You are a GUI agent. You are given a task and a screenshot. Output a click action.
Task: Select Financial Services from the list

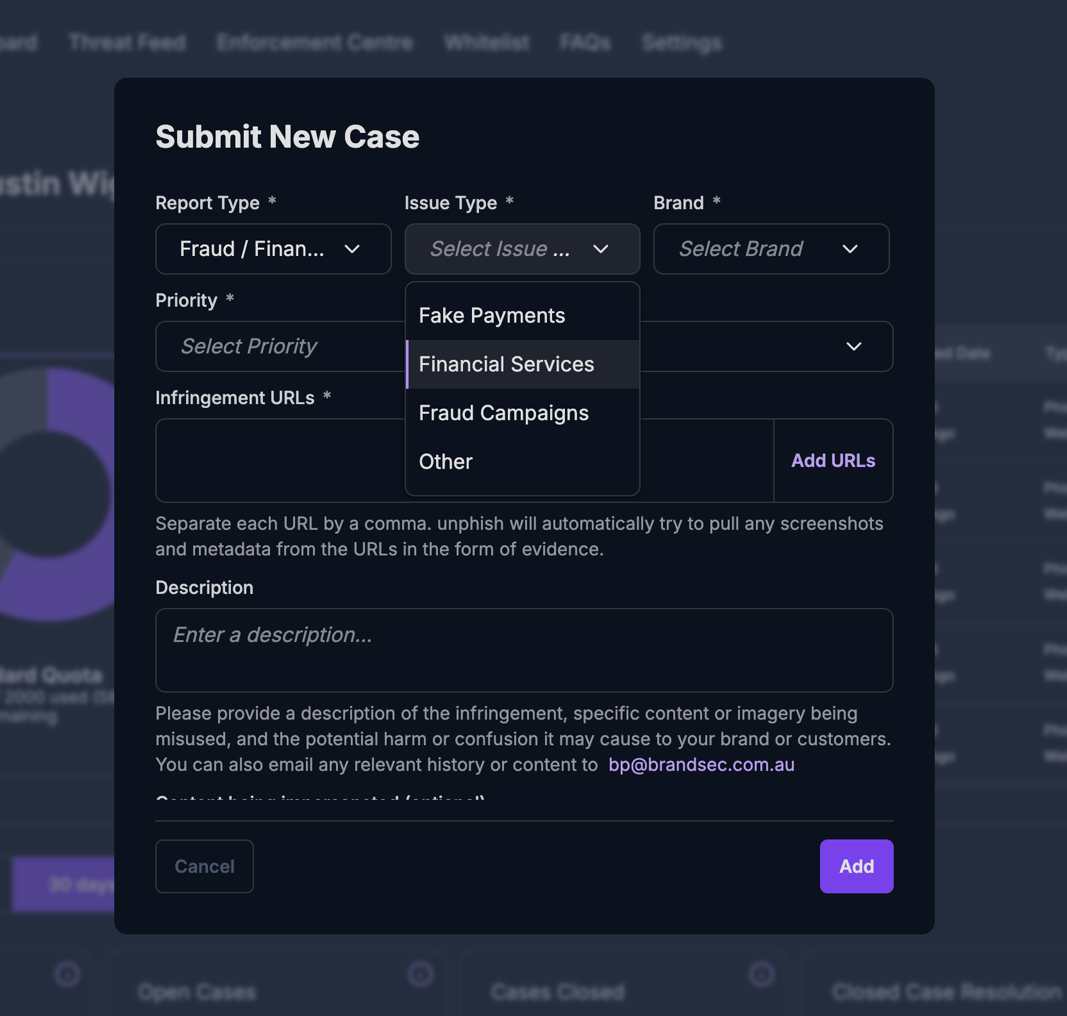pos(506,364)
